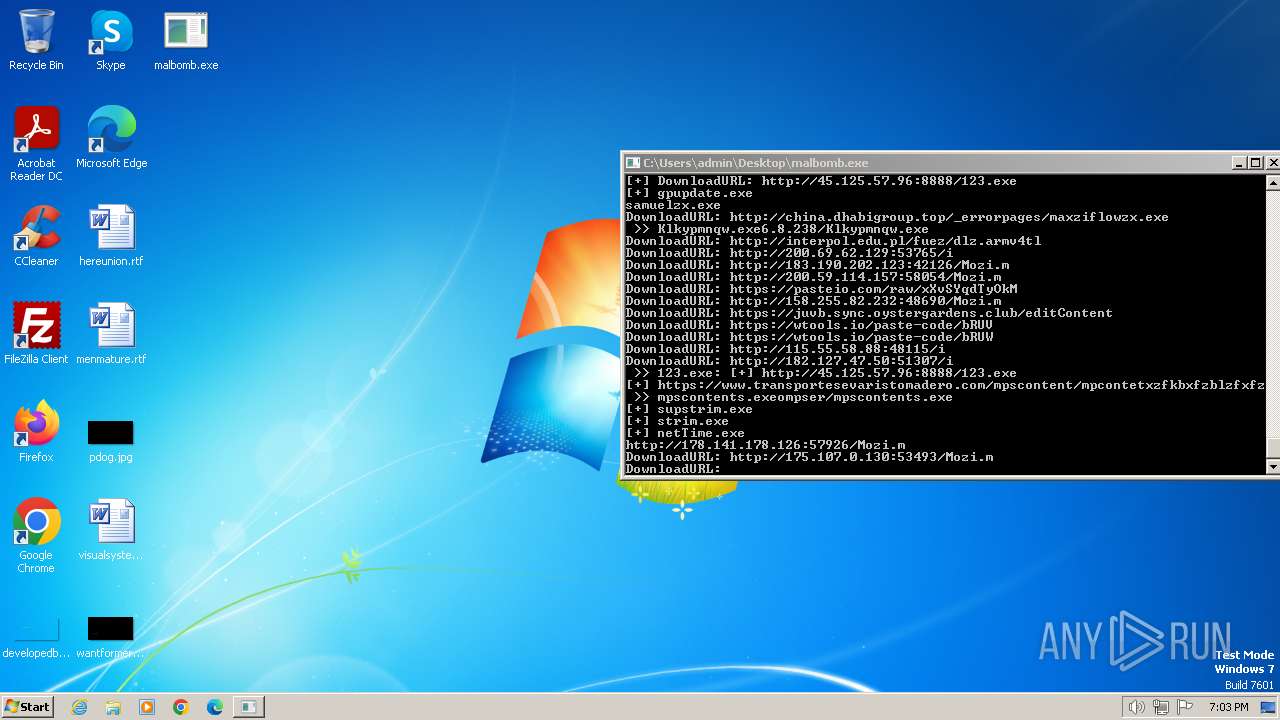1280x720 pixels.
Task: Click the console scrollbar up arrow
Action: [1273, 183]
